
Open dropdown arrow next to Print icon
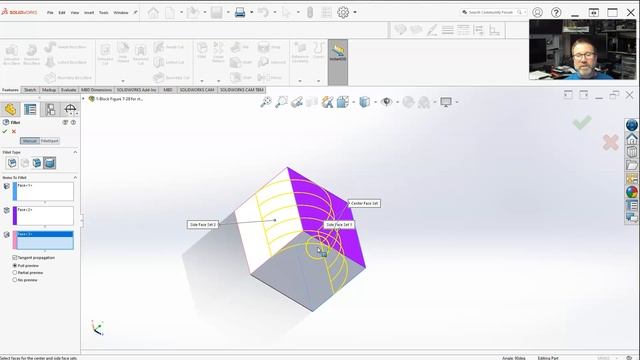tap(251, 13)
